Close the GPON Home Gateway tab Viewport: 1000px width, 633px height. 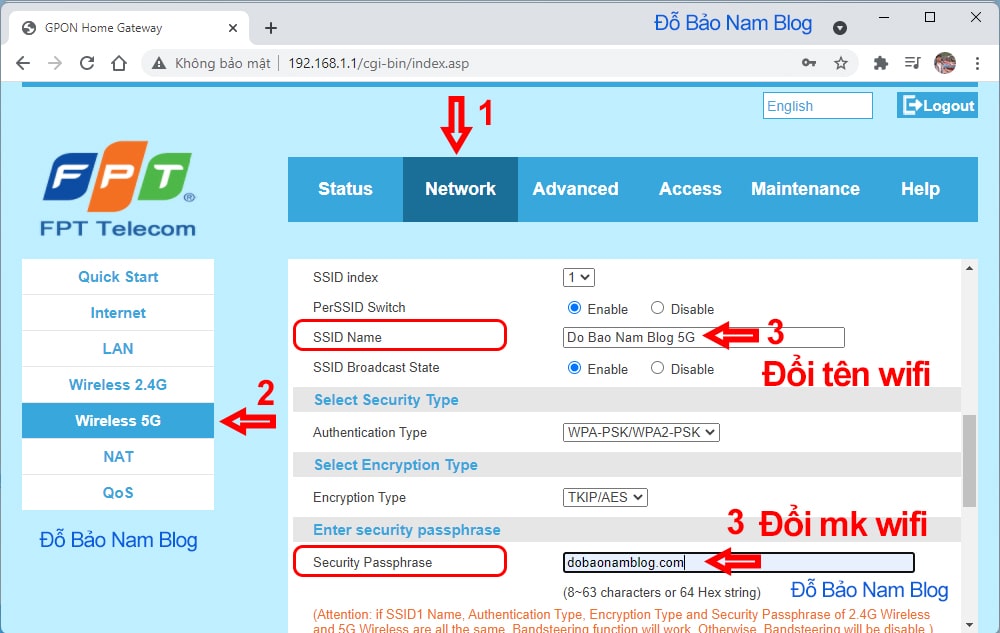pos(233,28)
